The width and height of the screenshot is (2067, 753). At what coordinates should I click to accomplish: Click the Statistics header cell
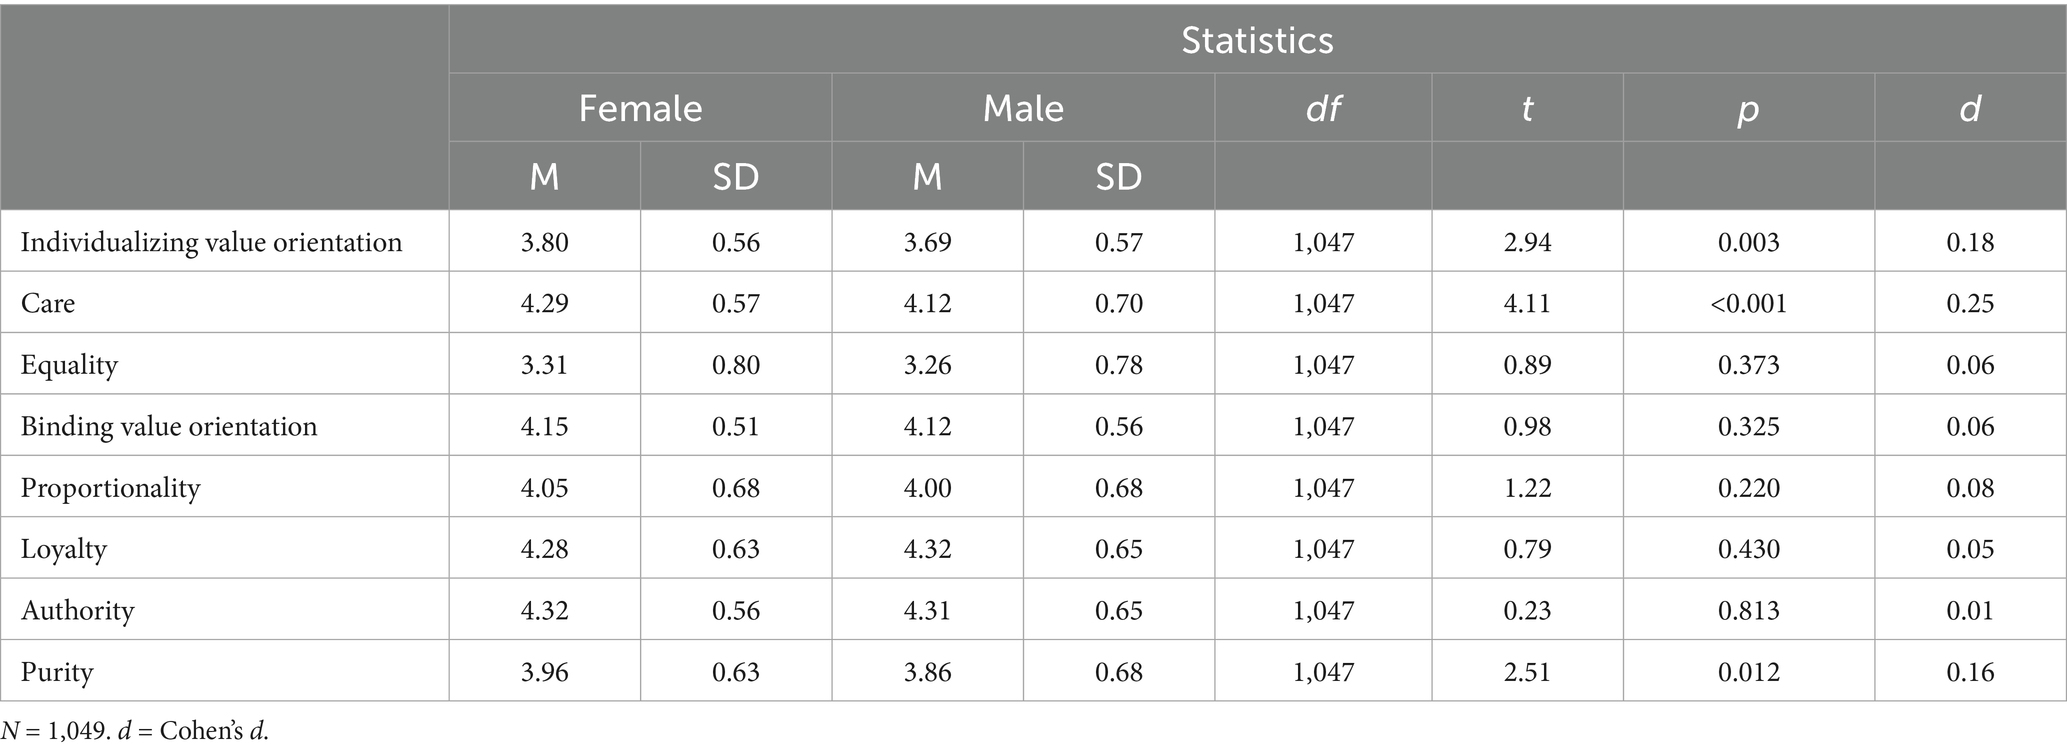point(1257,40)
